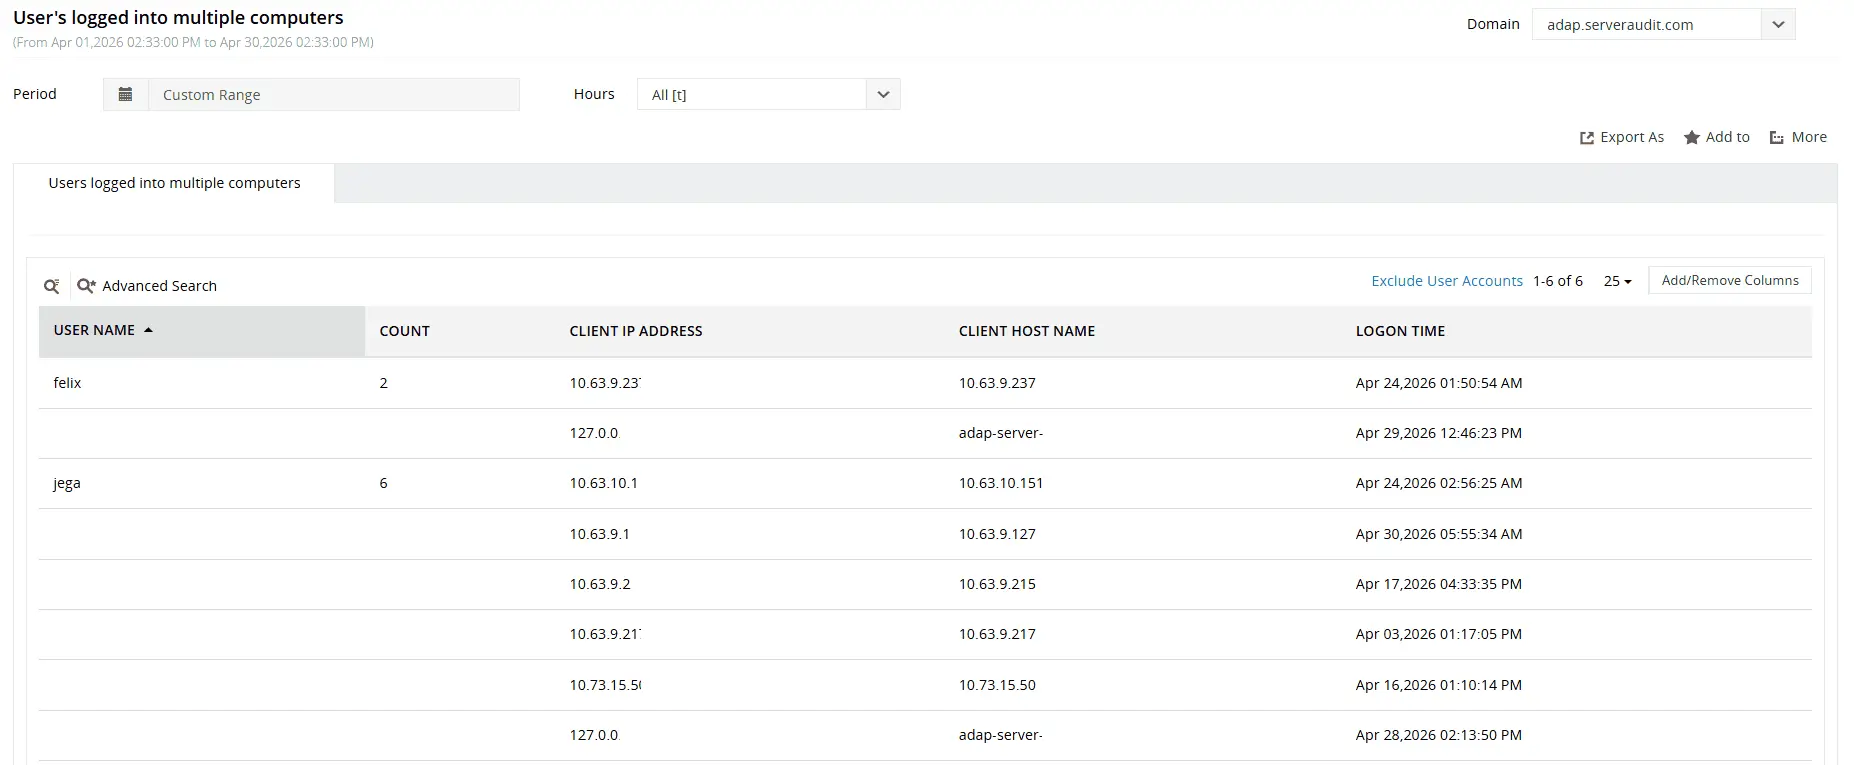Click the Add to star icon
This screenshot has width=1854, height=765.
coord(1692,138)
